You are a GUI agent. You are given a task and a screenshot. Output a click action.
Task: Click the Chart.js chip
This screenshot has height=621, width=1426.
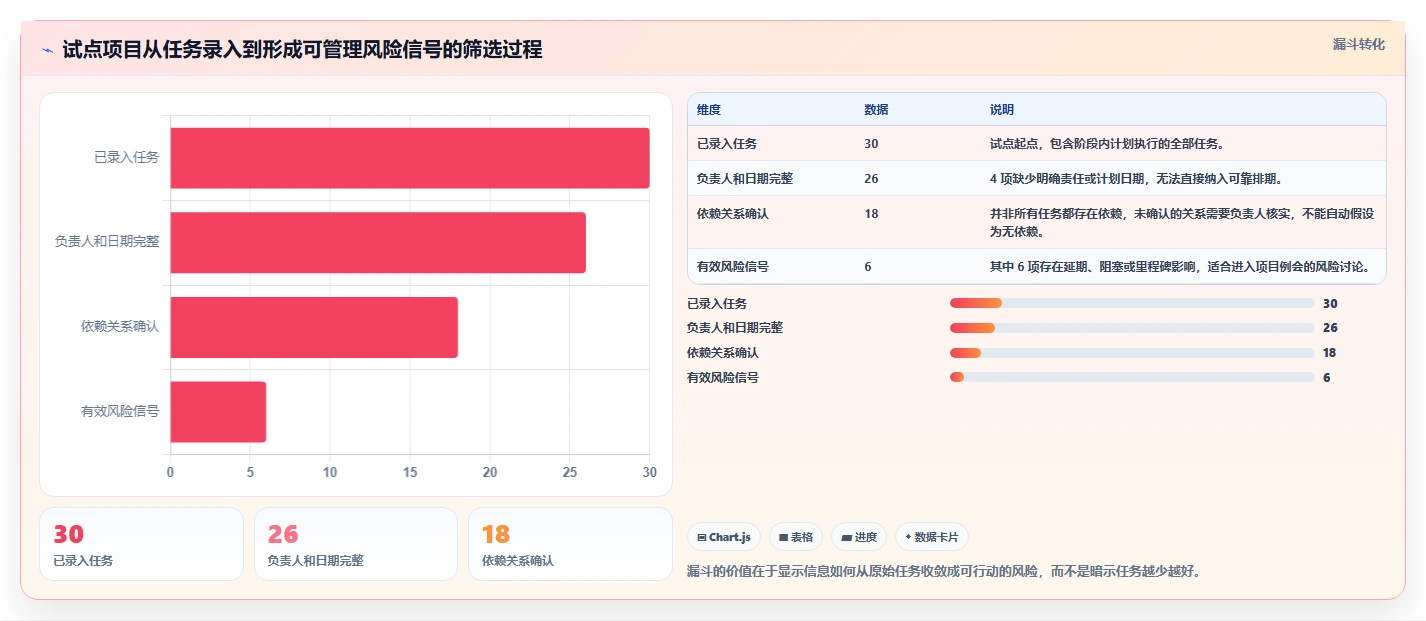[x=723, y=537]
